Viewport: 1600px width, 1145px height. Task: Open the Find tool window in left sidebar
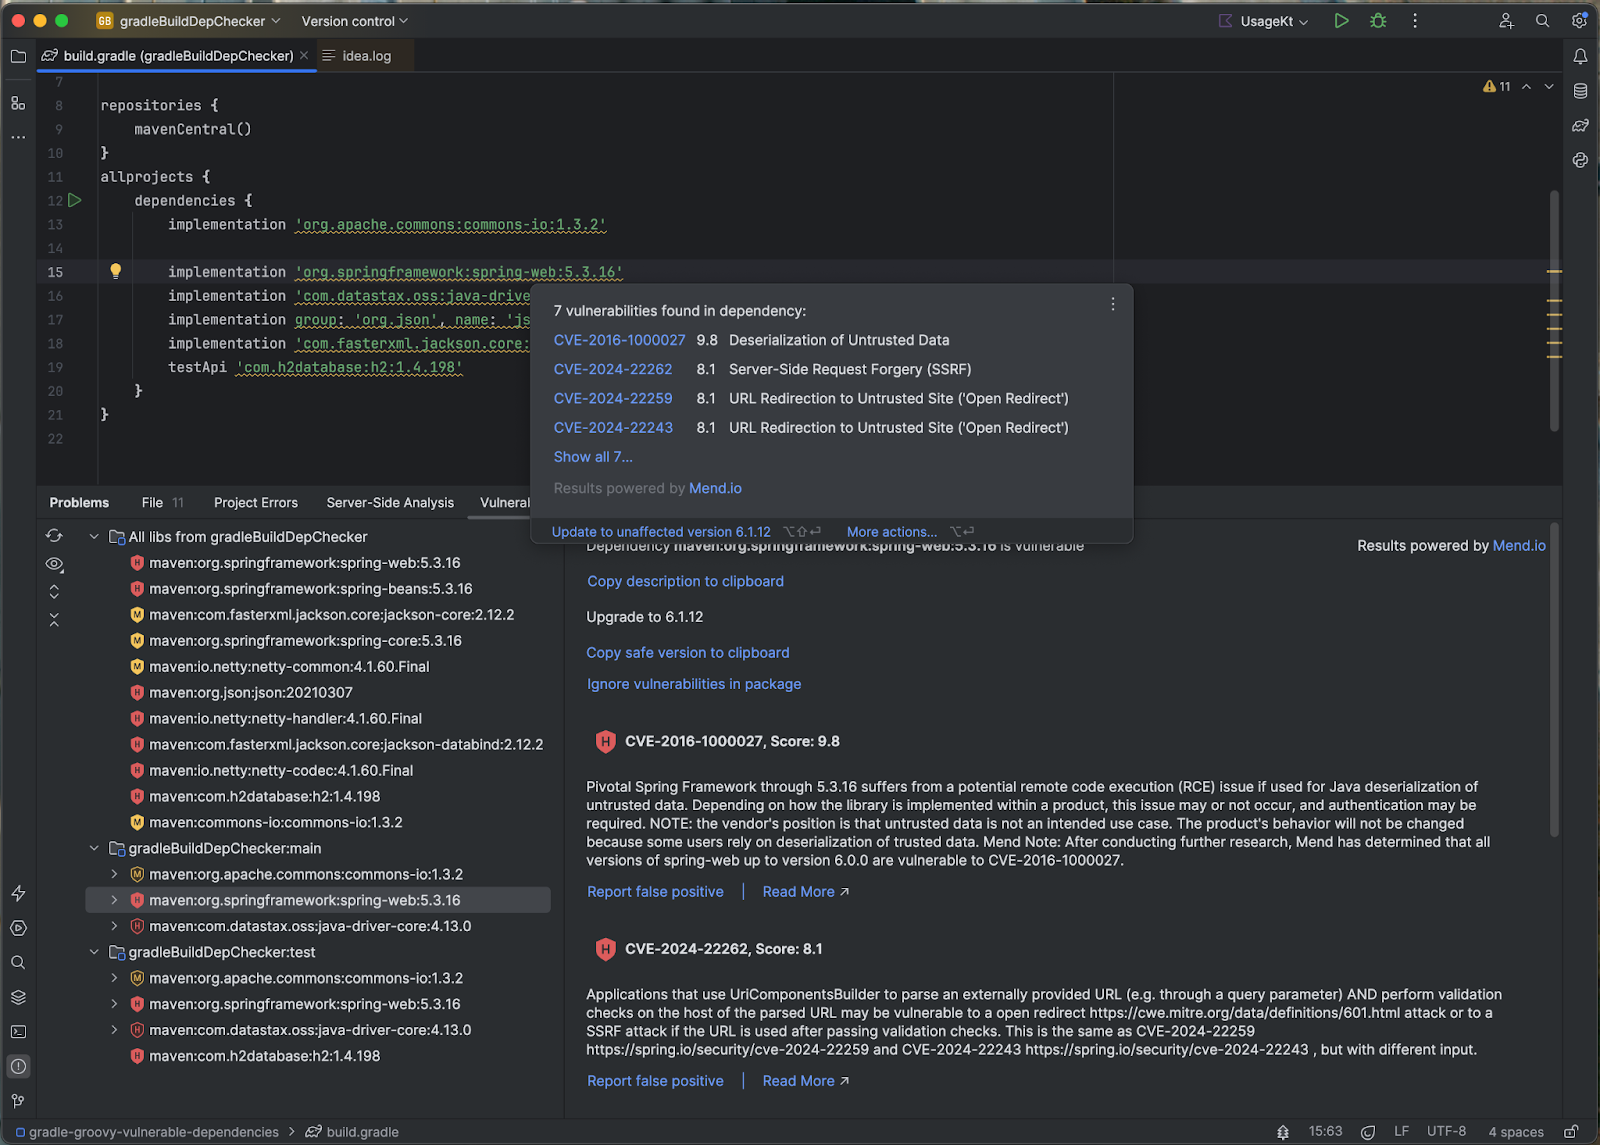click(18, 962)
